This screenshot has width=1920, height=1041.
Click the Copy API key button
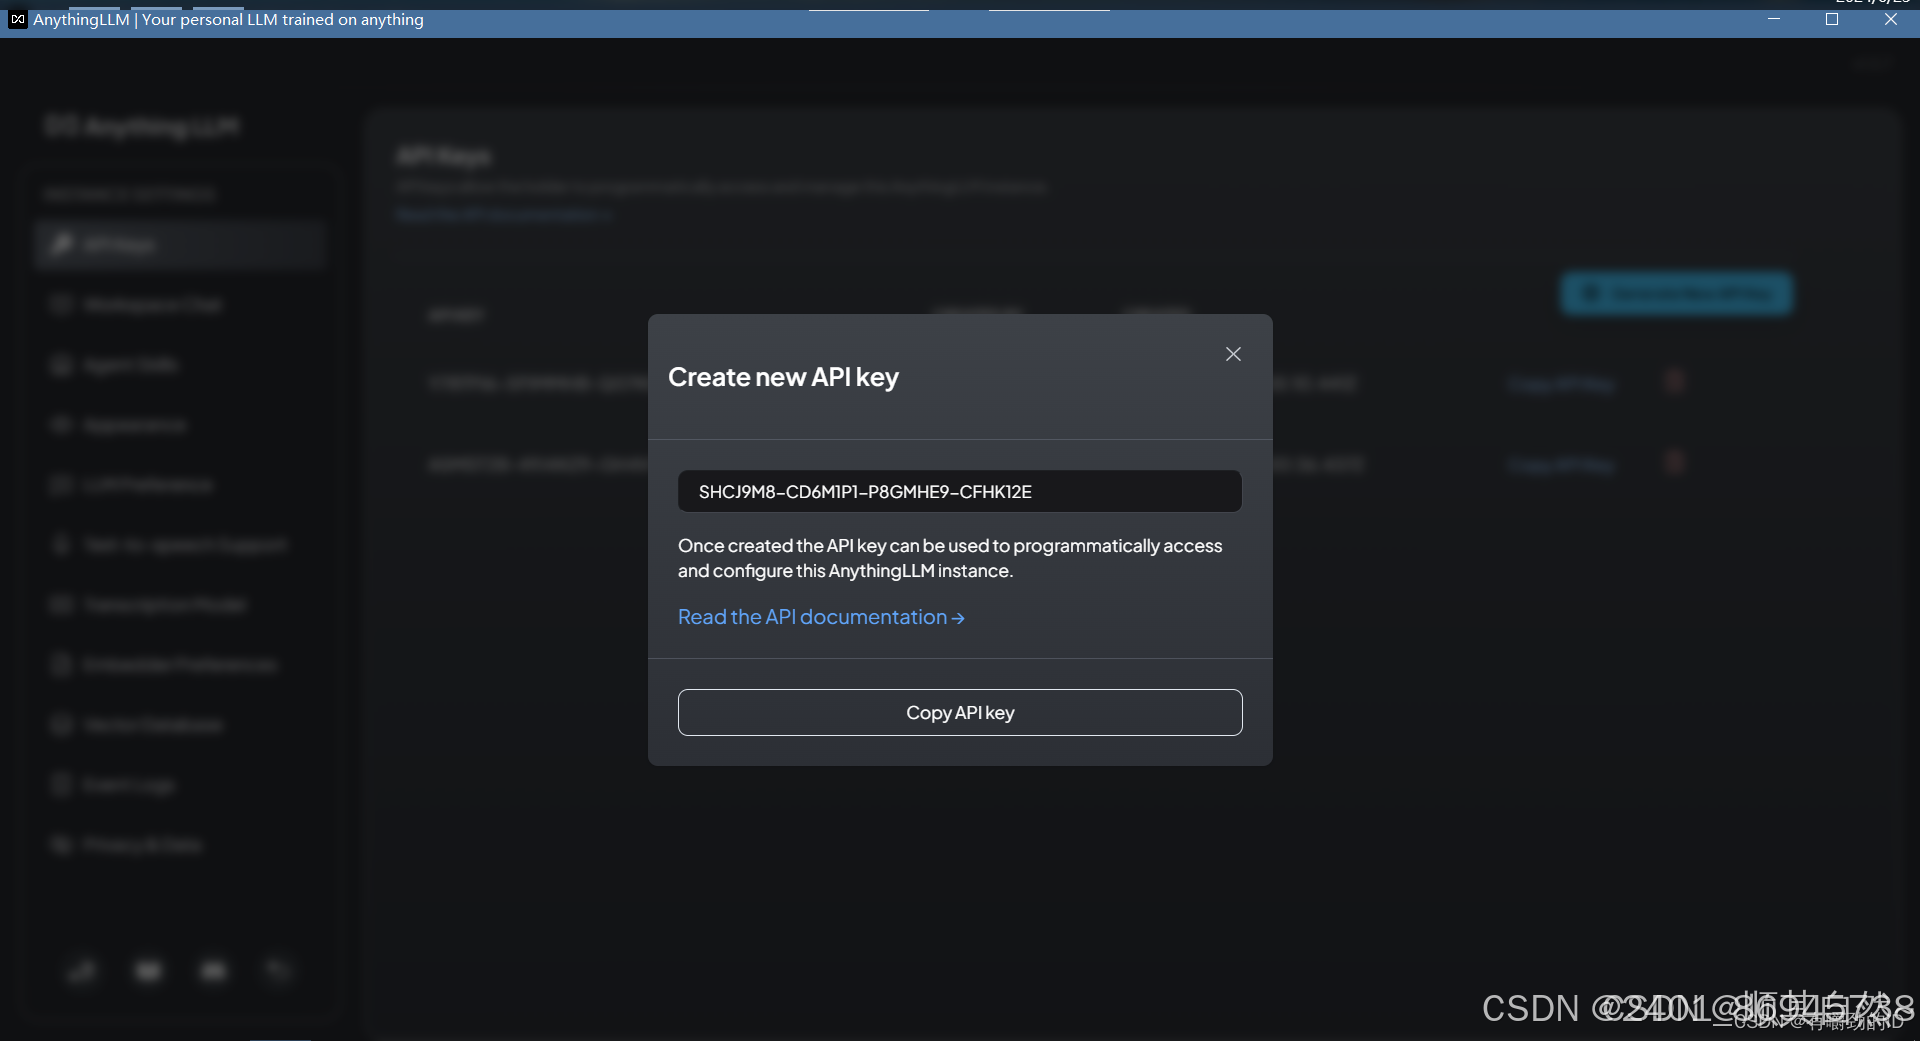point(960,712)
